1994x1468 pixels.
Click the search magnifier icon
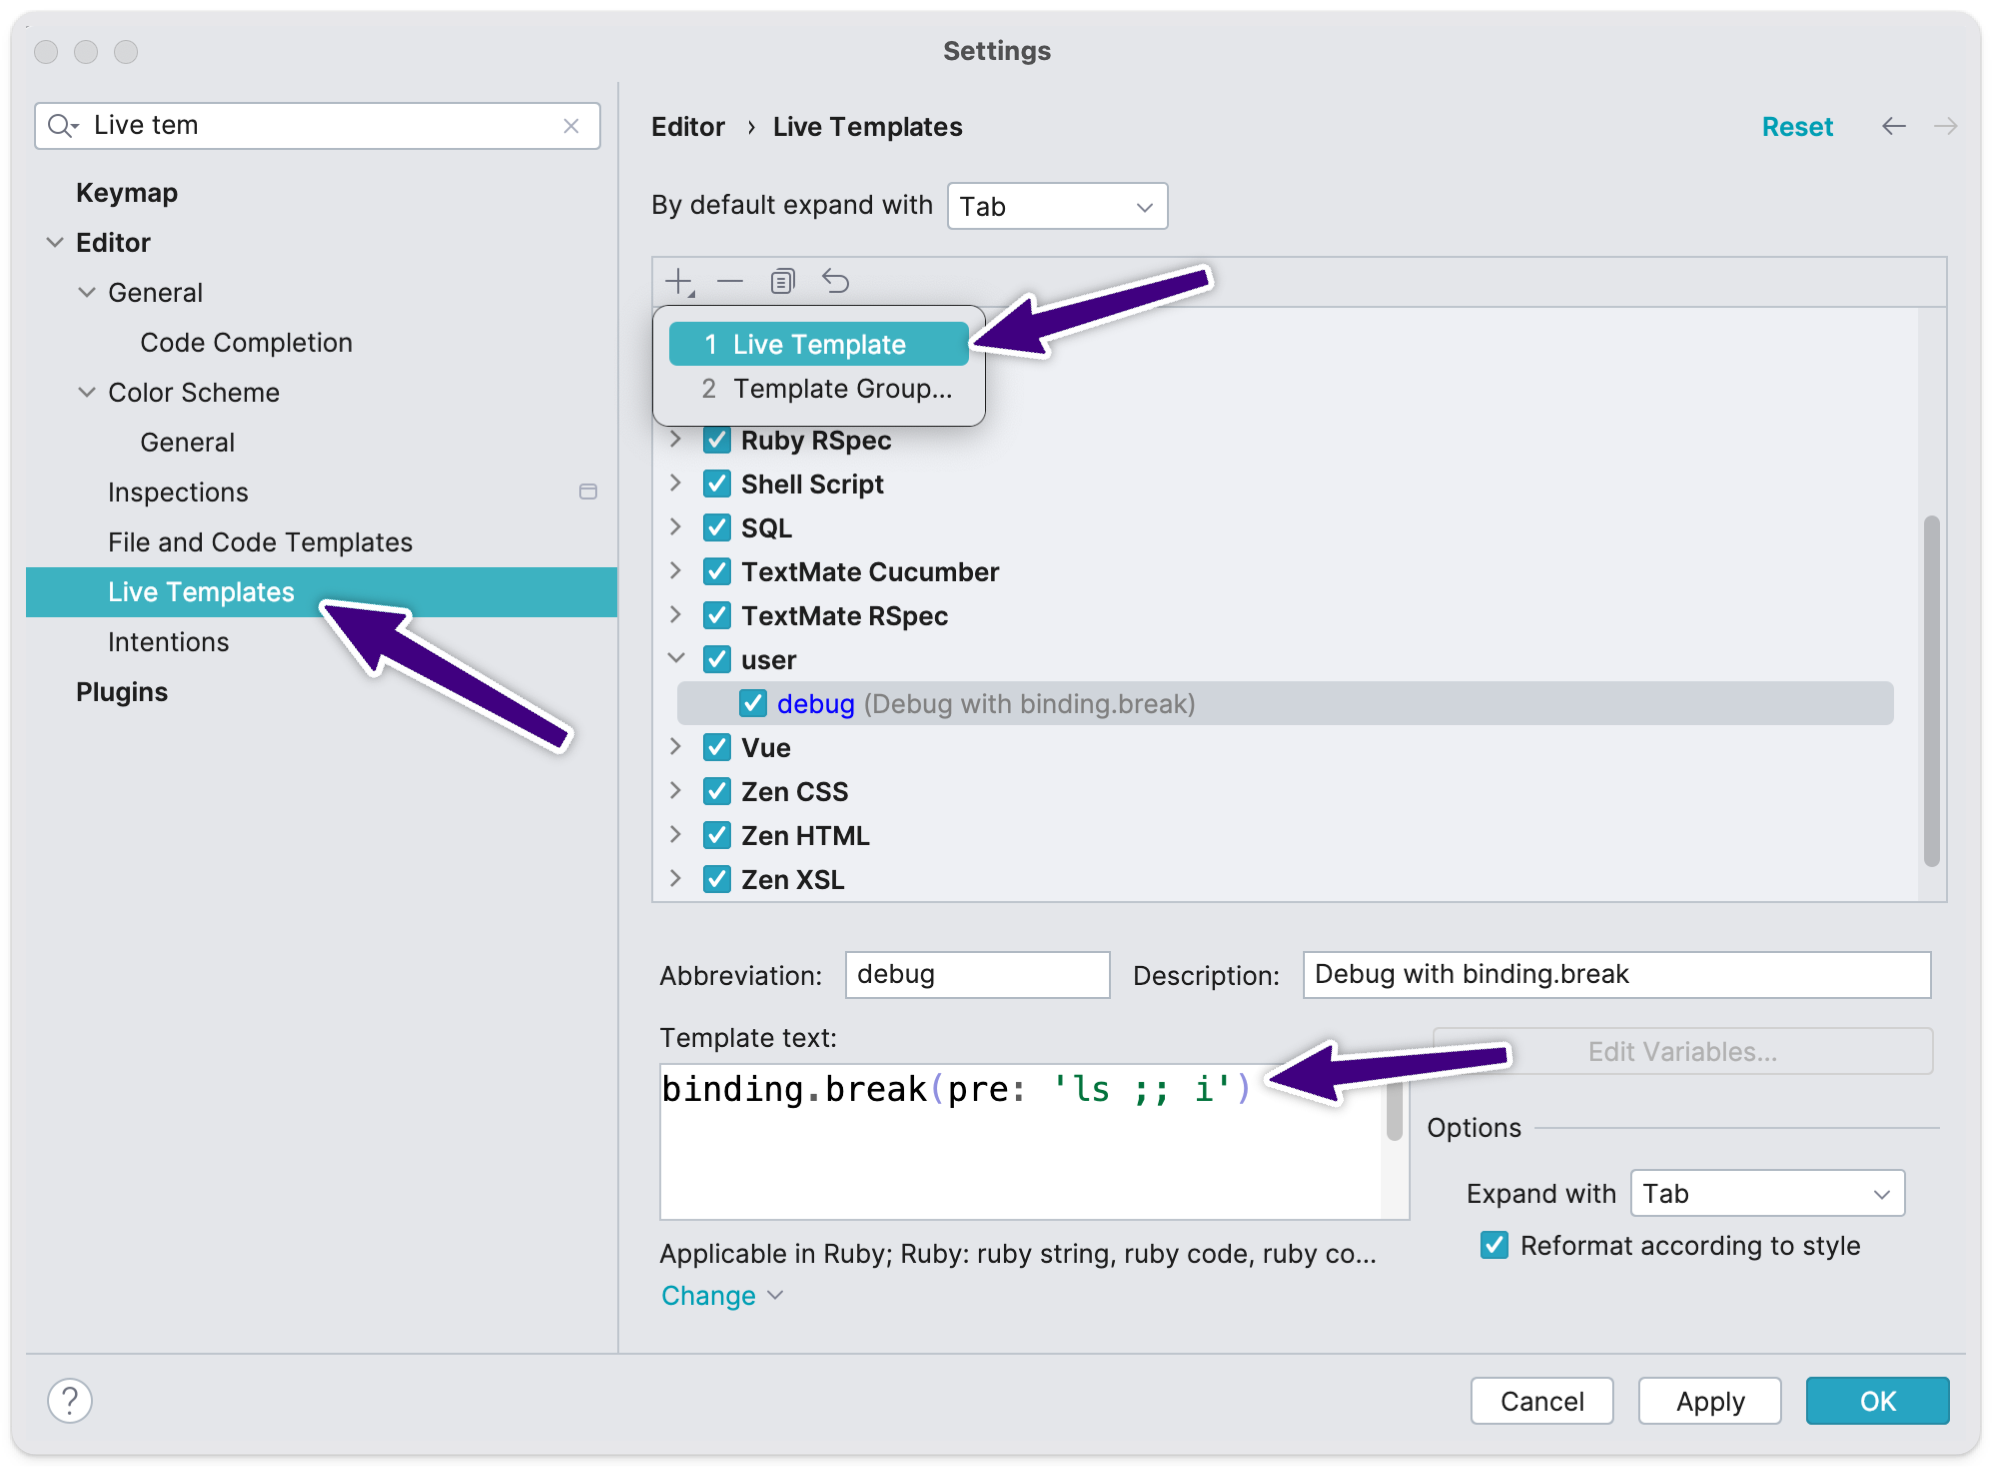62,126
